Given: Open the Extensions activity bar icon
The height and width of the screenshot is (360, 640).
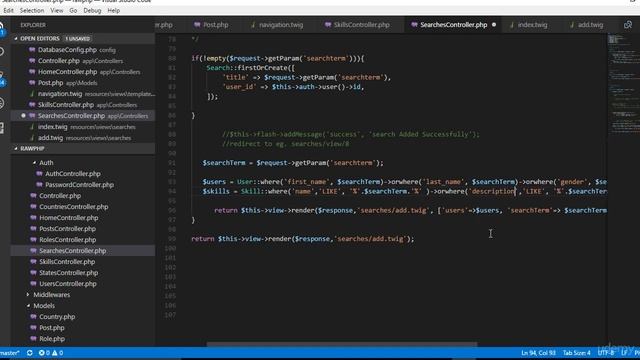Looking at the screenshot, I should pyautogui.click(x=2, y=128).
